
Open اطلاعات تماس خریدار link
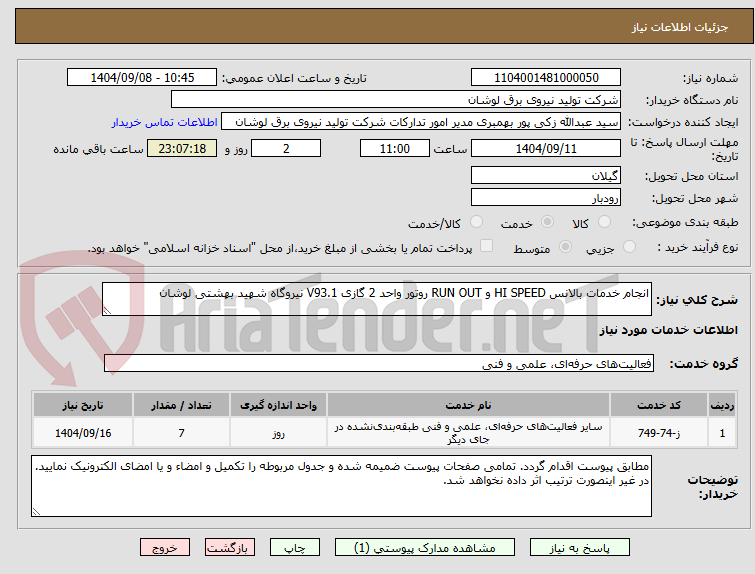click(165, 122)
